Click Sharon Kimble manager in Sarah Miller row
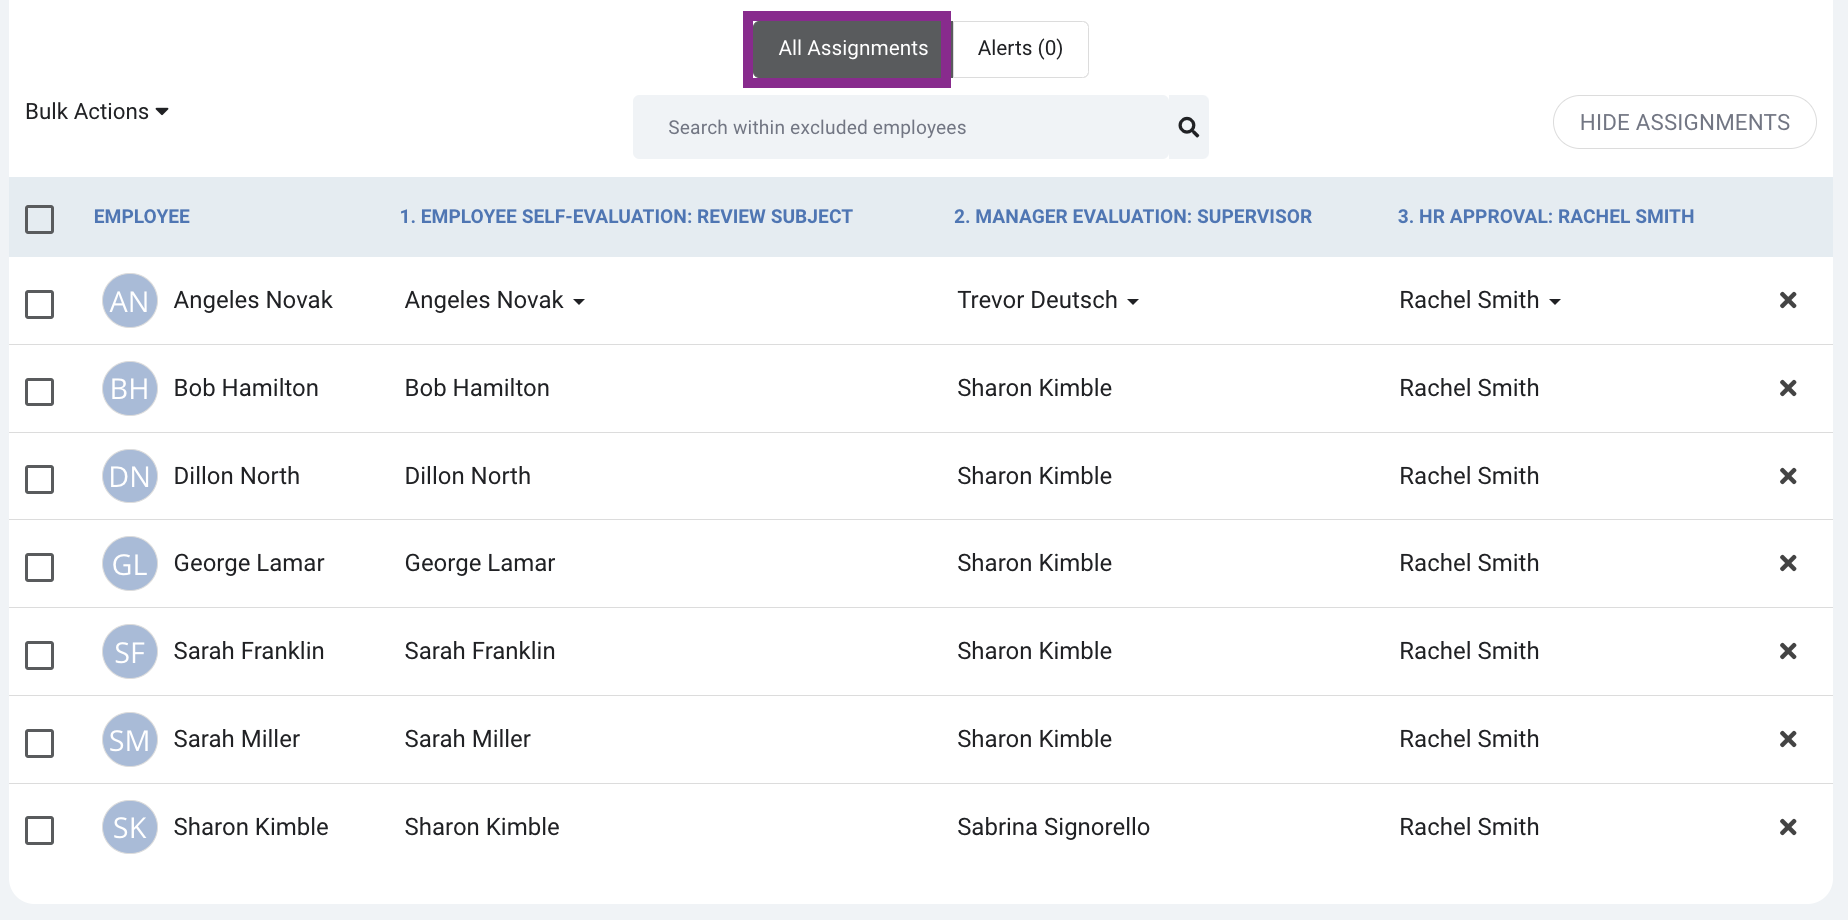Image resolution: width=1848 pixels, height=920 pixels. point(1034,739)
